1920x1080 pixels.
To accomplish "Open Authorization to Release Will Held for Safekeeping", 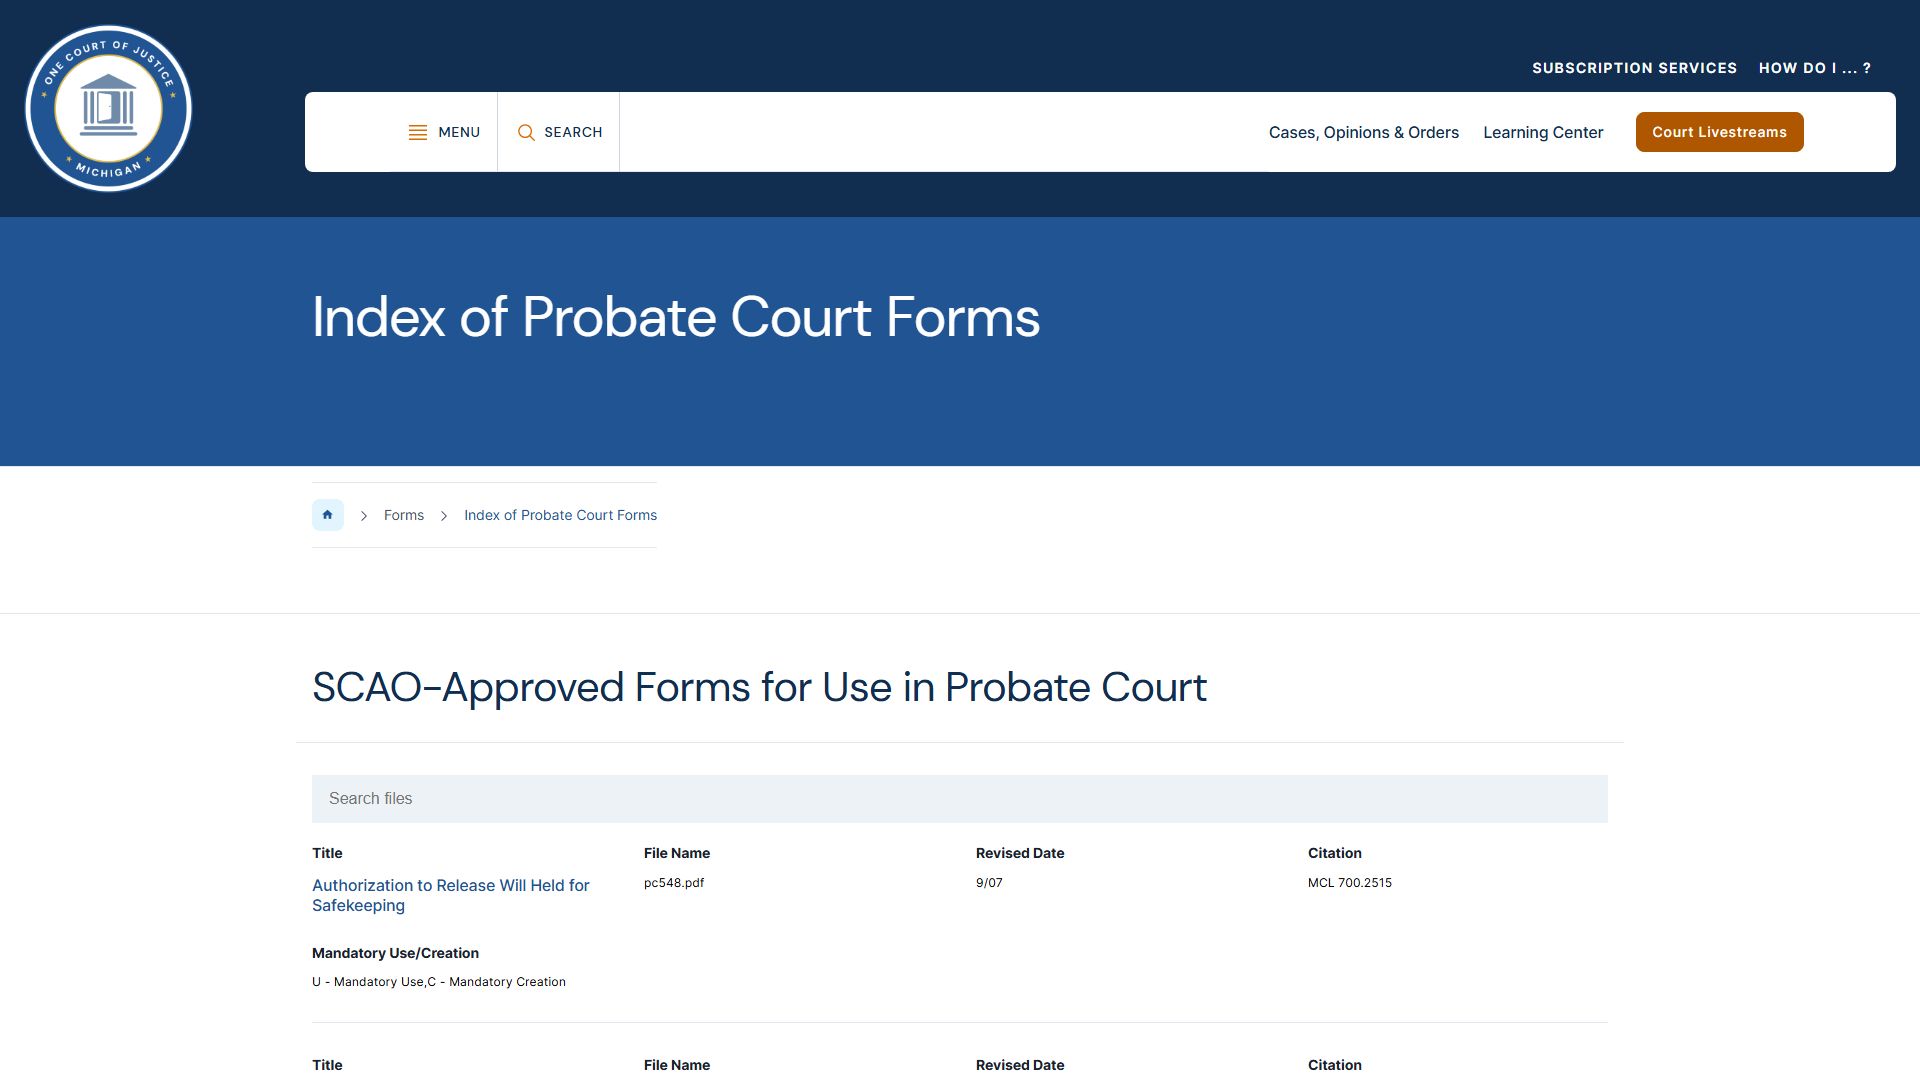I will [450, 895].
